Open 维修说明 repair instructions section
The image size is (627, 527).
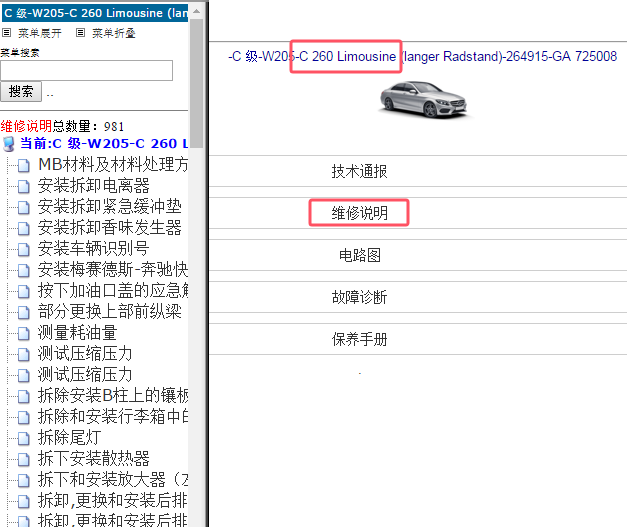(359, 213)
